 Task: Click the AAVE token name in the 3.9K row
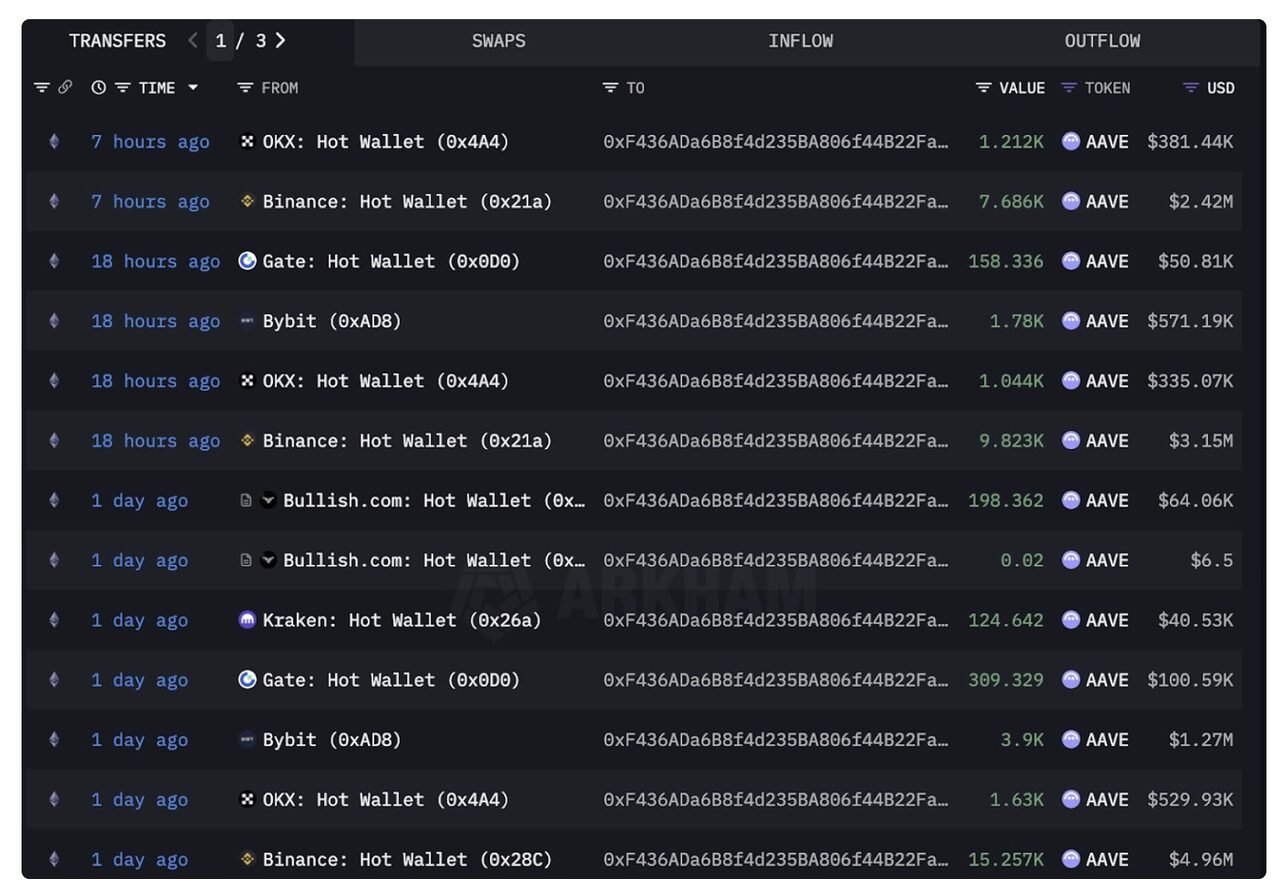click(1107, 740)
